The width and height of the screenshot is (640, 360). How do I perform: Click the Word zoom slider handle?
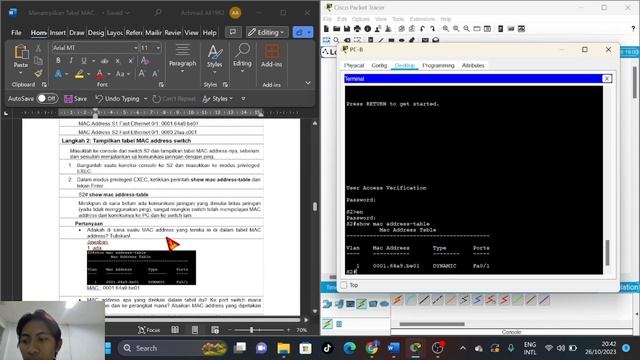(x=251, y=330)
